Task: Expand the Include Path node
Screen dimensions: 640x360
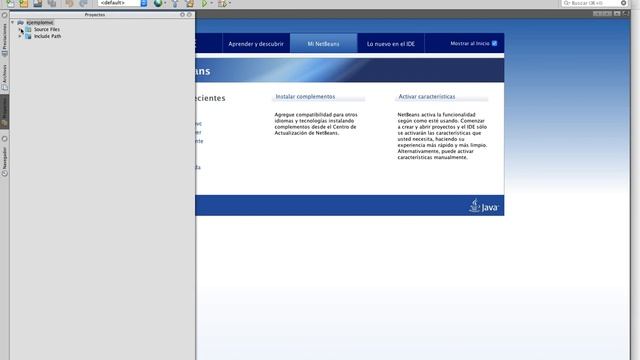Action: (x=20, y=36)
